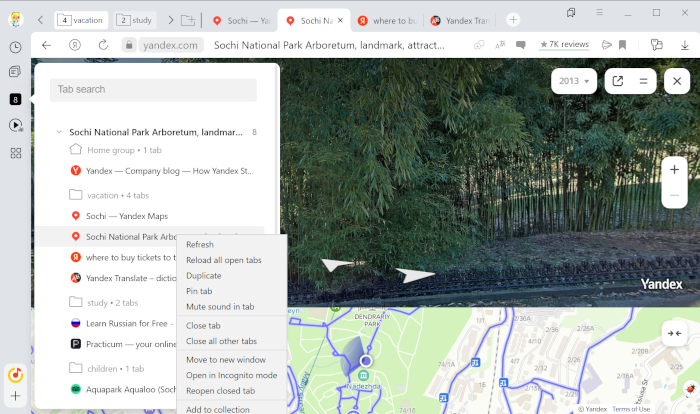The height and width of the screenshot is (414, 700).
Task: Open the bookmarks icon in title bar
Action: click(571, 13)
